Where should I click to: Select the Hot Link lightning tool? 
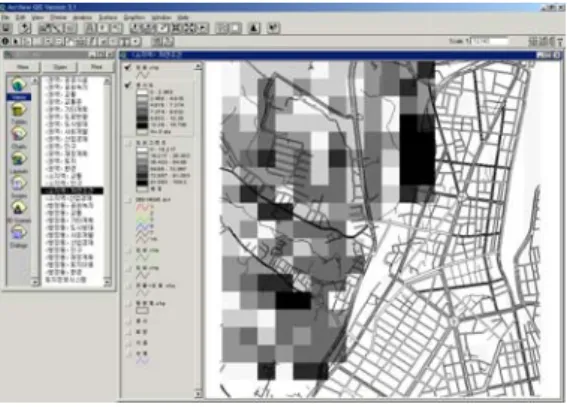[93, 42]
